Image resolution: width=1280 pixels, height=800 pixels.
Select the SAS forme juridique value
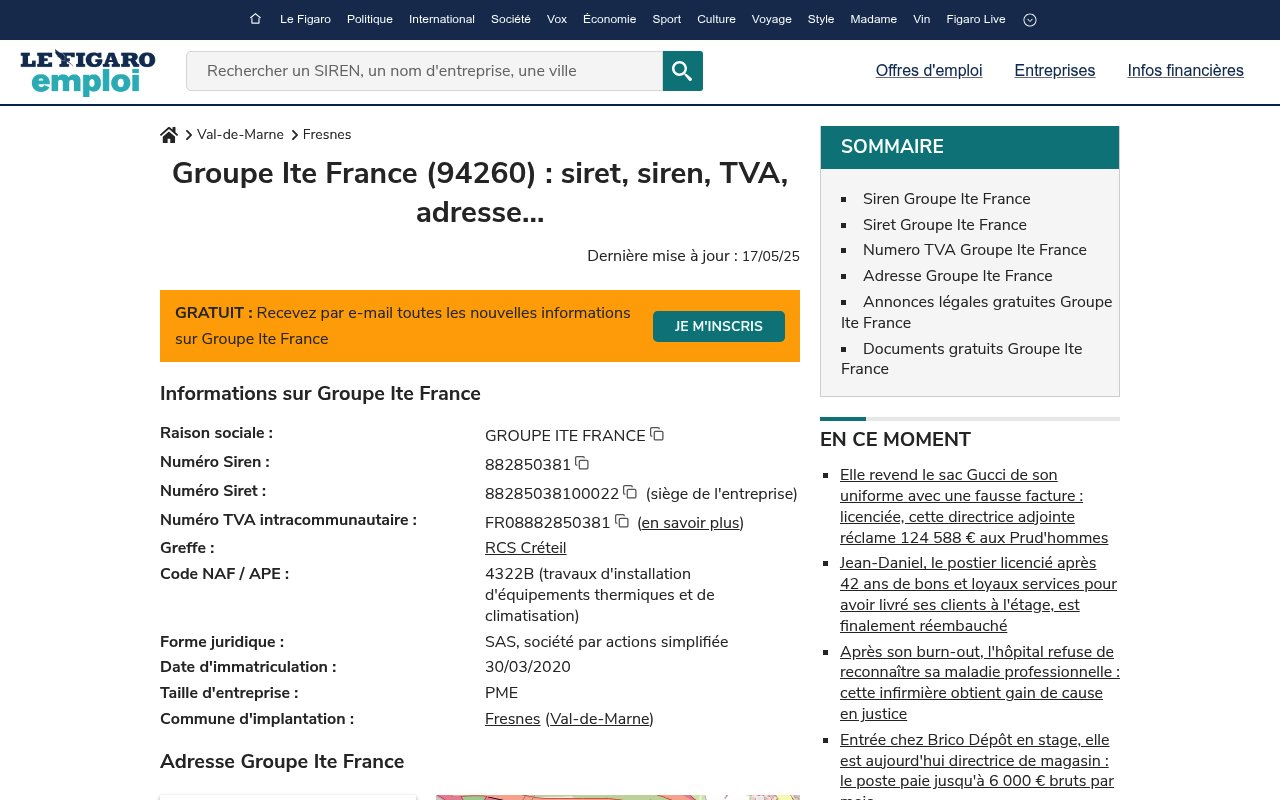607,642
